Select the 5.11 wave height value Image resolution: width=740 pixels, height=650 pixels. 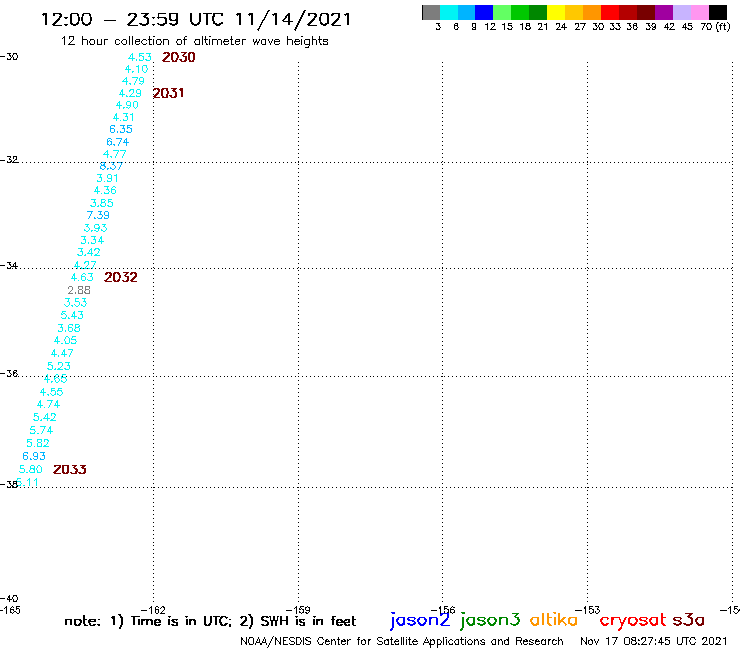point(27,482)
